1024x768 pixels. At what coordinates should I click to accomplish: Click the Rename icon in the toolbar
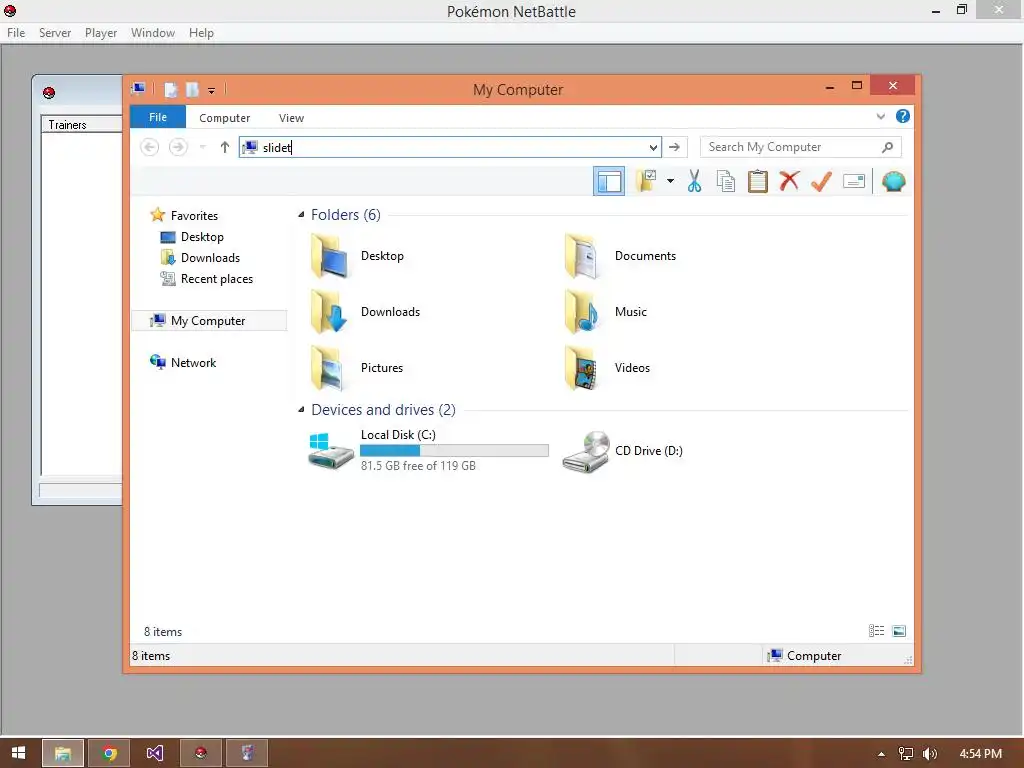[854, 181]
